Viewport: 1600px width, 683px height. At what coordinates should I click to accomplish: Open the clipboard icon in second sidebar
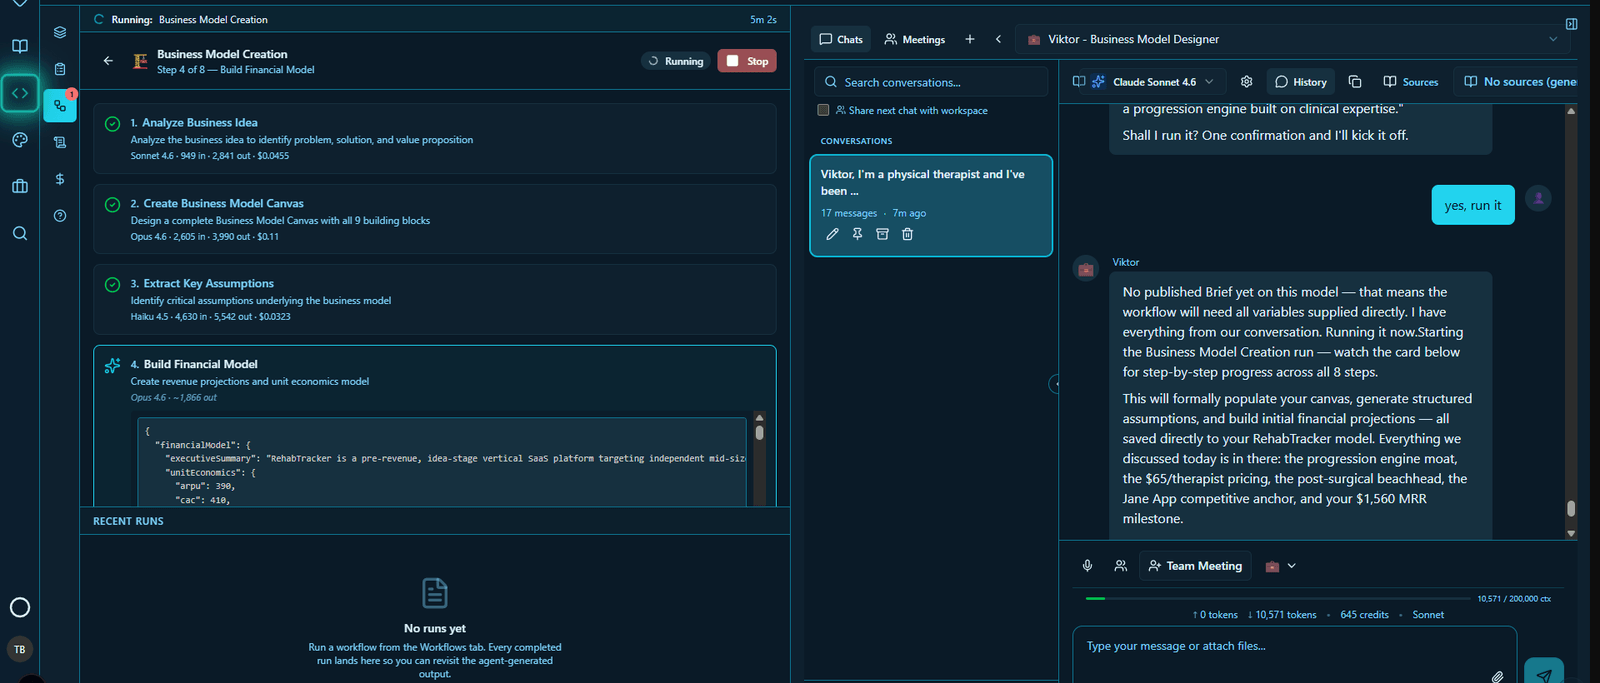[60, 69]
